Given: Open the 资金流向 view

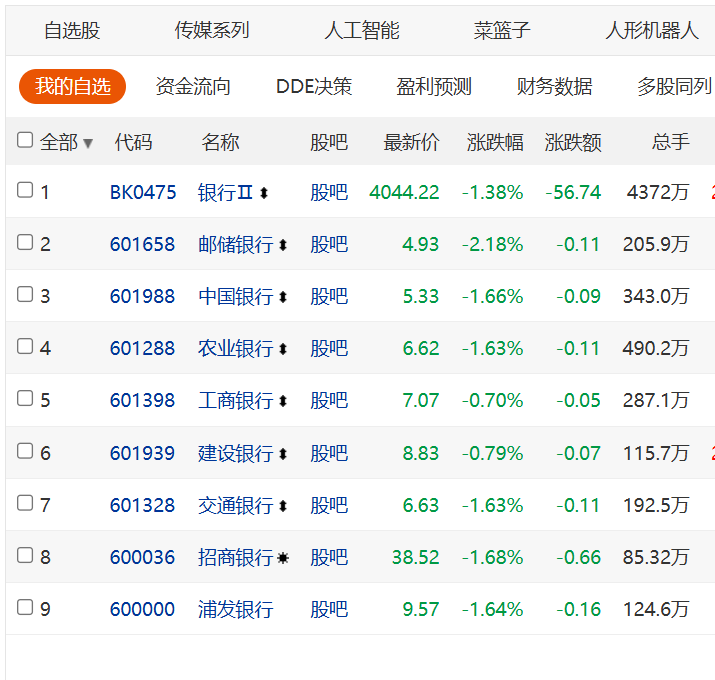Looking at the screenshot, I should [193, 86].
